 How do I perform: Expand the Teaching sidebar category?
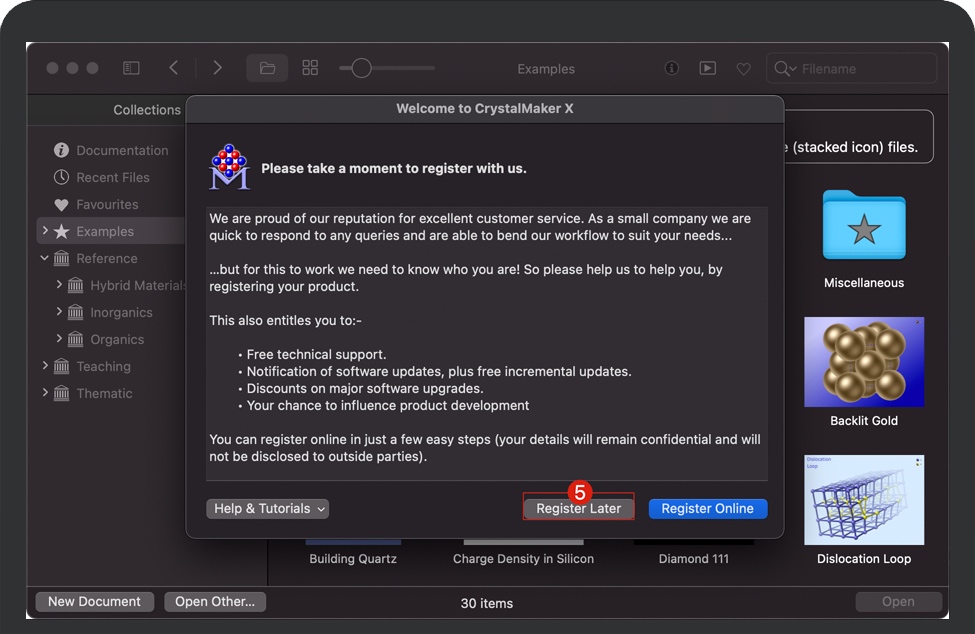point(45,366)
